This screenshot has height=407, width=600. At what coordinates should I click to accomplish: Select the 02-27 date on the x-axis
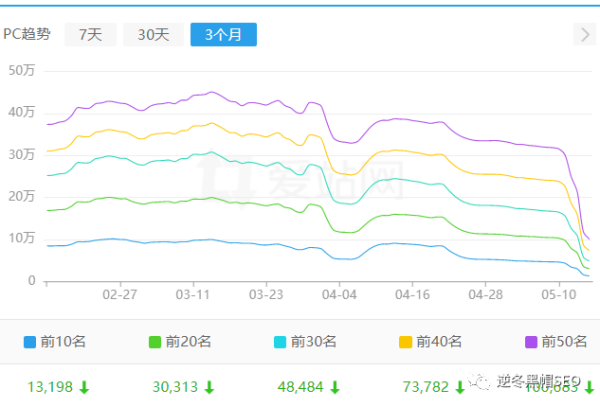click(x=119, y=296)
